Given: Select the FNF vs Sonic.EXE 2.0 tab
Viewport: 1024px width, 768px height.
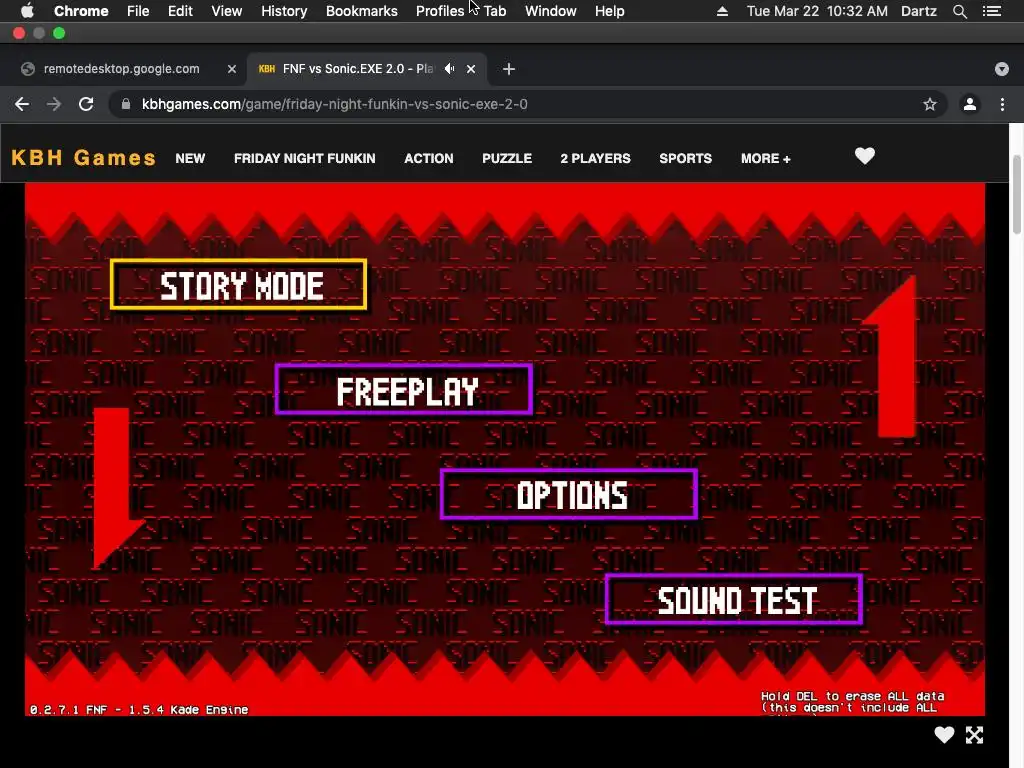Looking at the screenshot, I should tap(366, 69).
